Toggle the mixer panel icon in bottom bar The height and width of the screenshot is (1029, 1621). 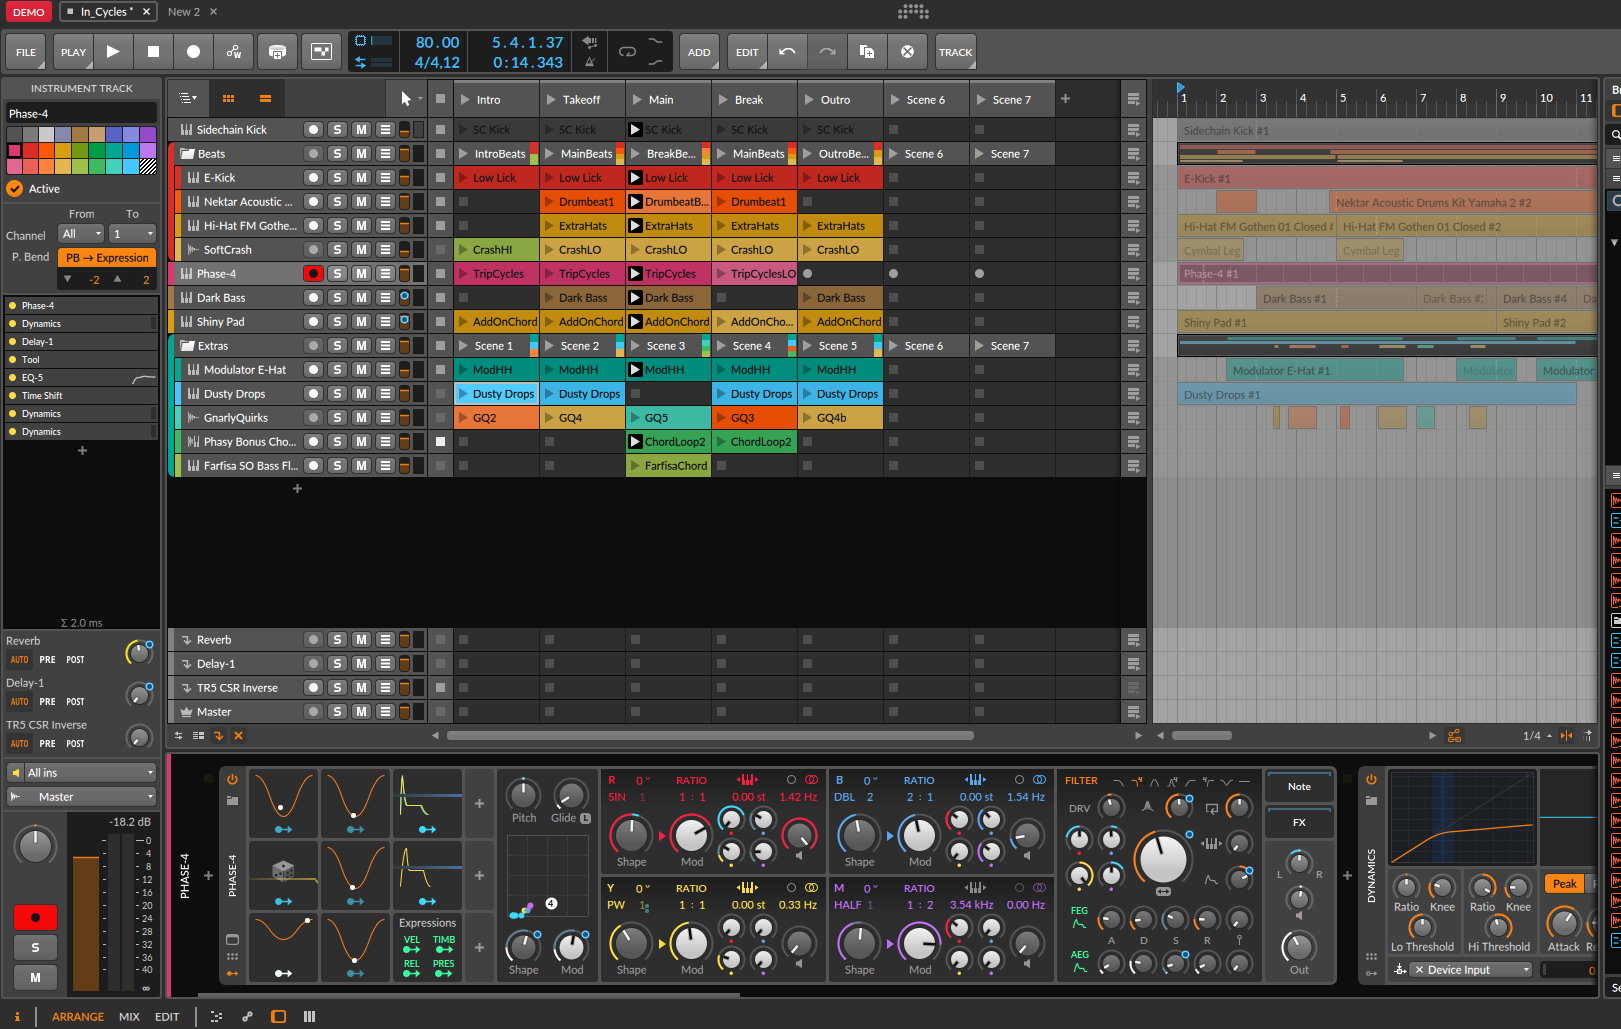tap(310, 1016)
